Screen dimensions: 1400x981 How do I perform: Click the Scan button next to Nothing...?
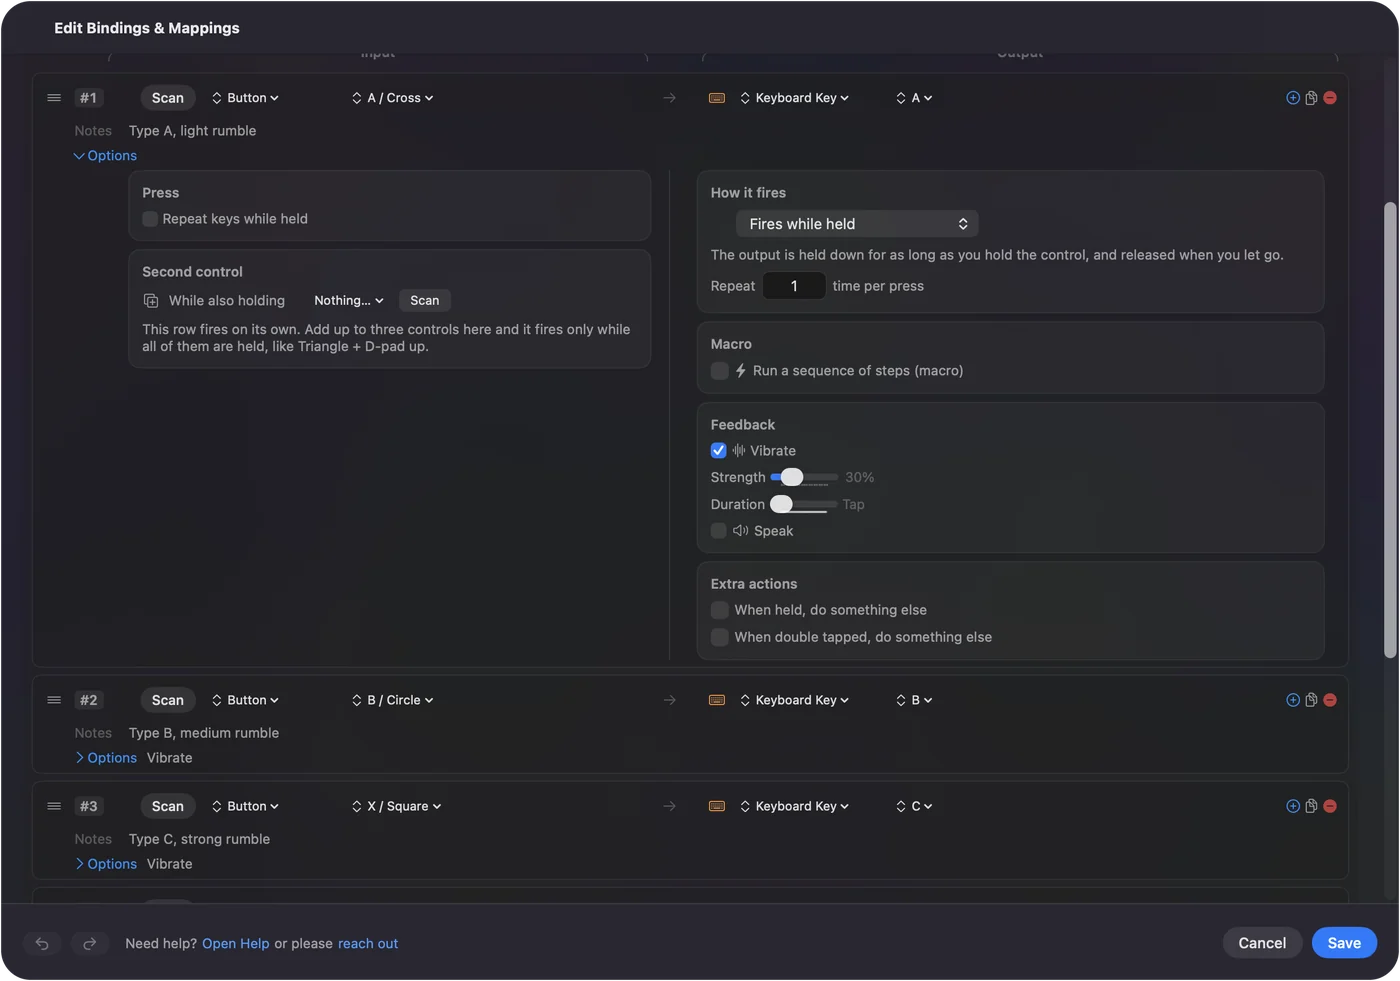click(x=425, y=301)
